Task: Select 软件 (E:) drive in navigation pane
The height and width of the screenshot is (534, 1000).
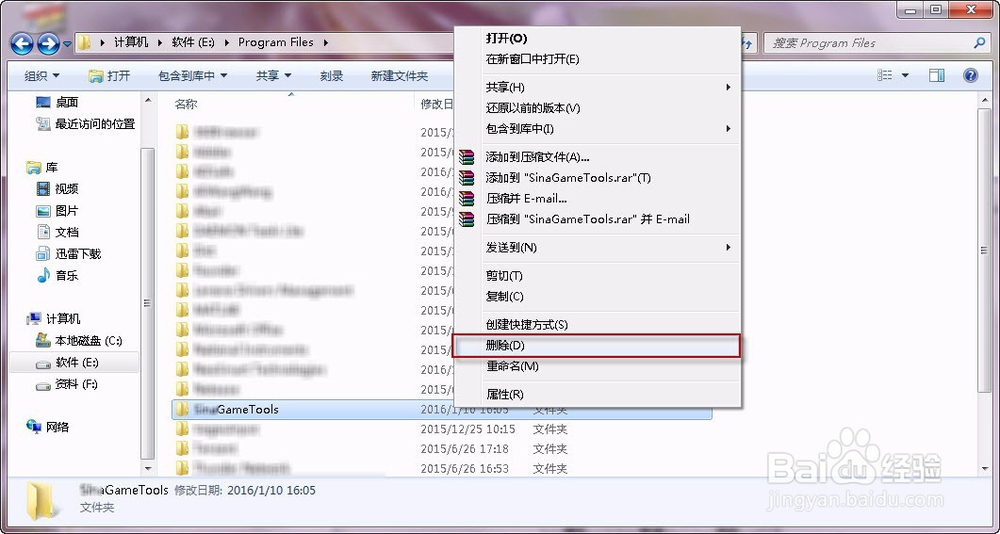Action: click(74, 362)
